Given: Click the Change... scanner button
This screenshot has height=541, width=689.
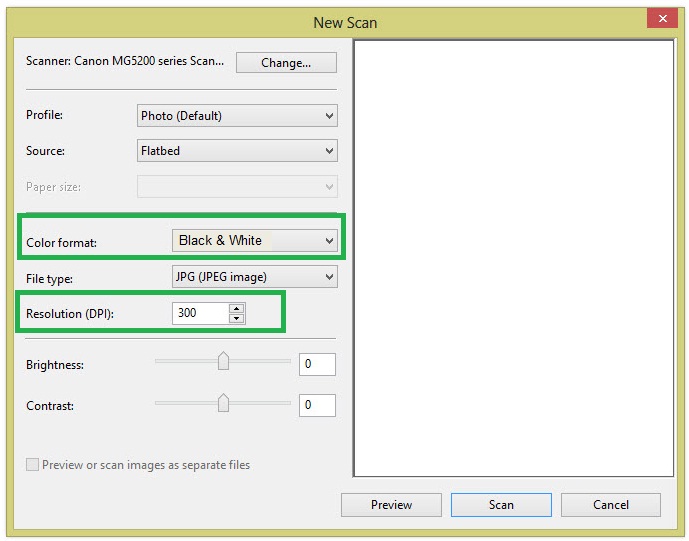Looking at the screenshot, I should (x=286, y=62).
